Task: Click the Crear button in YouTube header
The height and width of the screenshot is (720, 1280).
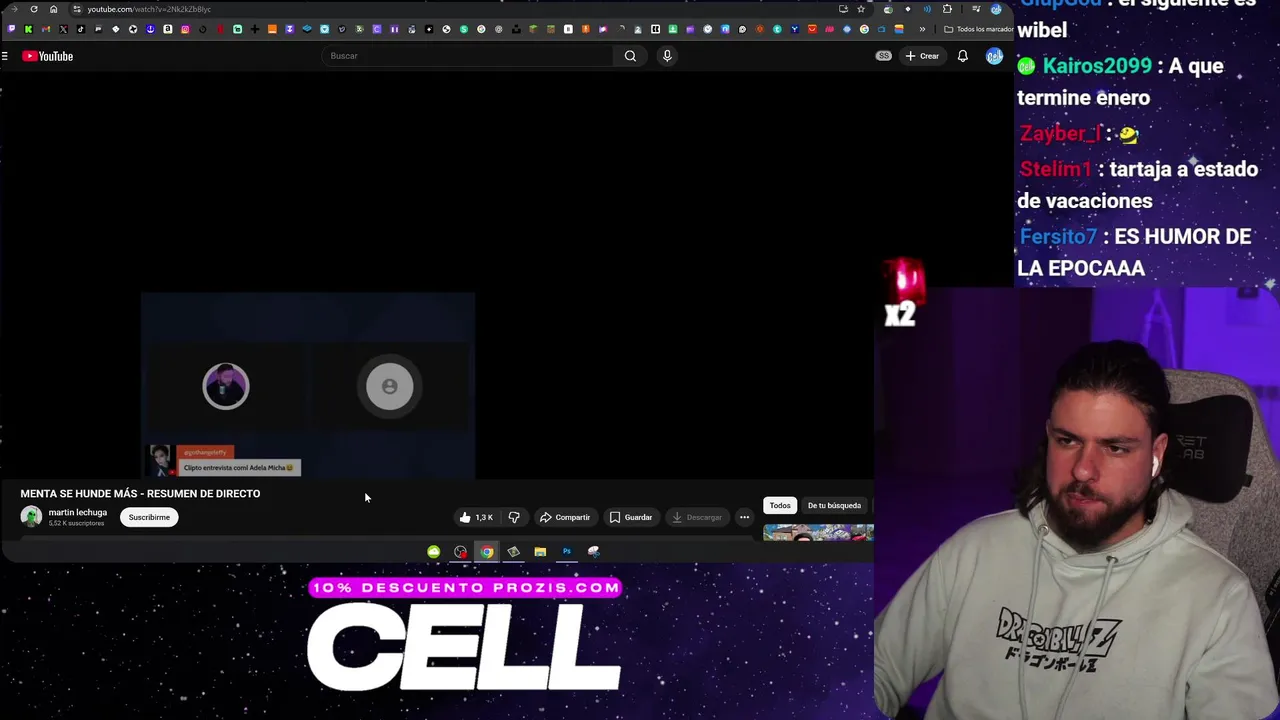Action: [922, 56]
